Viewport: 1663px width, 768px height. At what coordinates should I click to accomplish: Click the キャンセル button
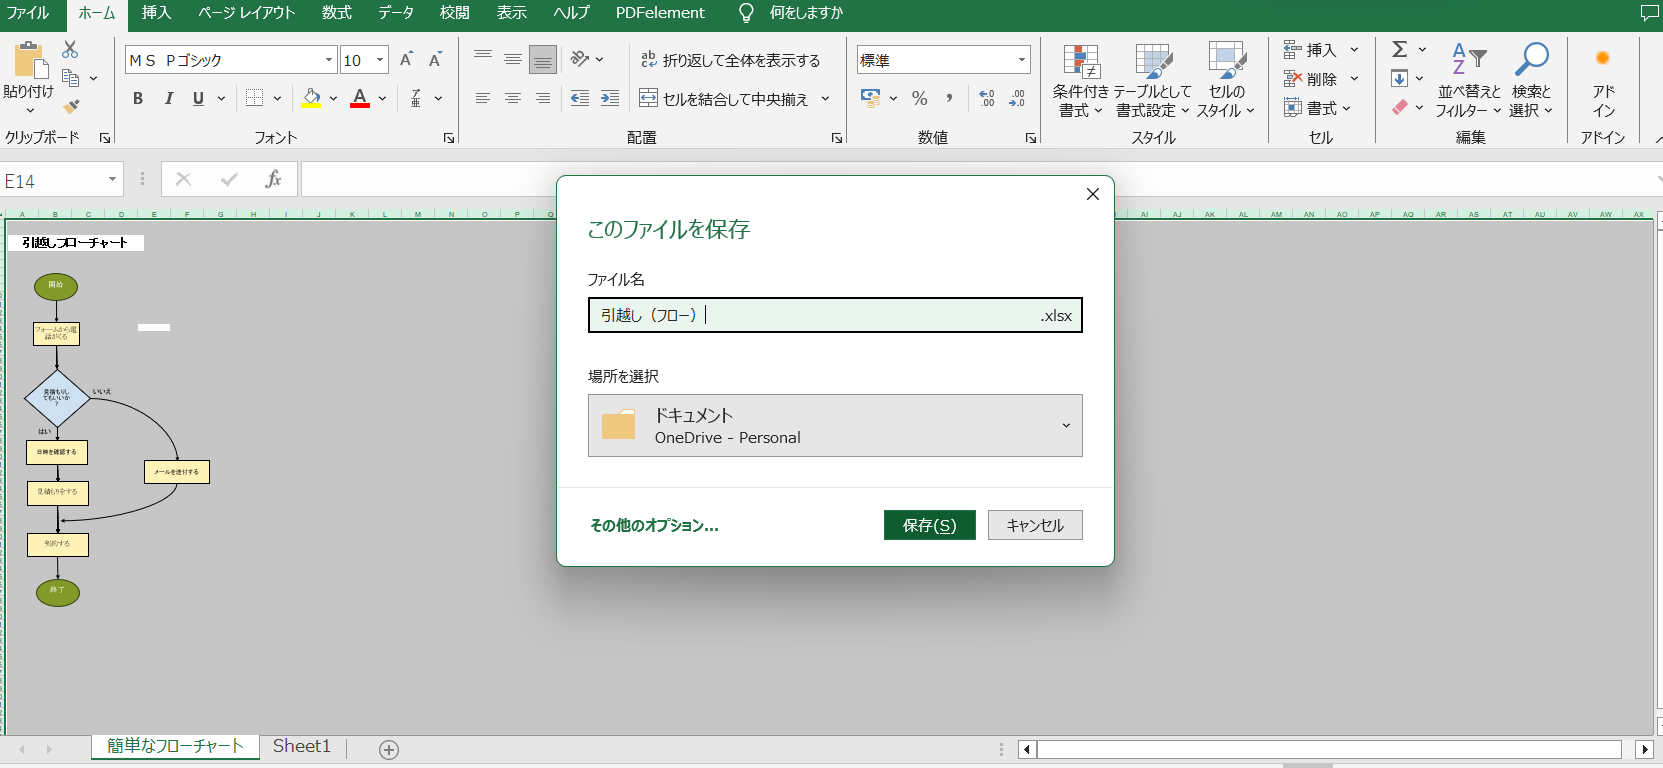pyautogui.click(x=1035, y=525)
